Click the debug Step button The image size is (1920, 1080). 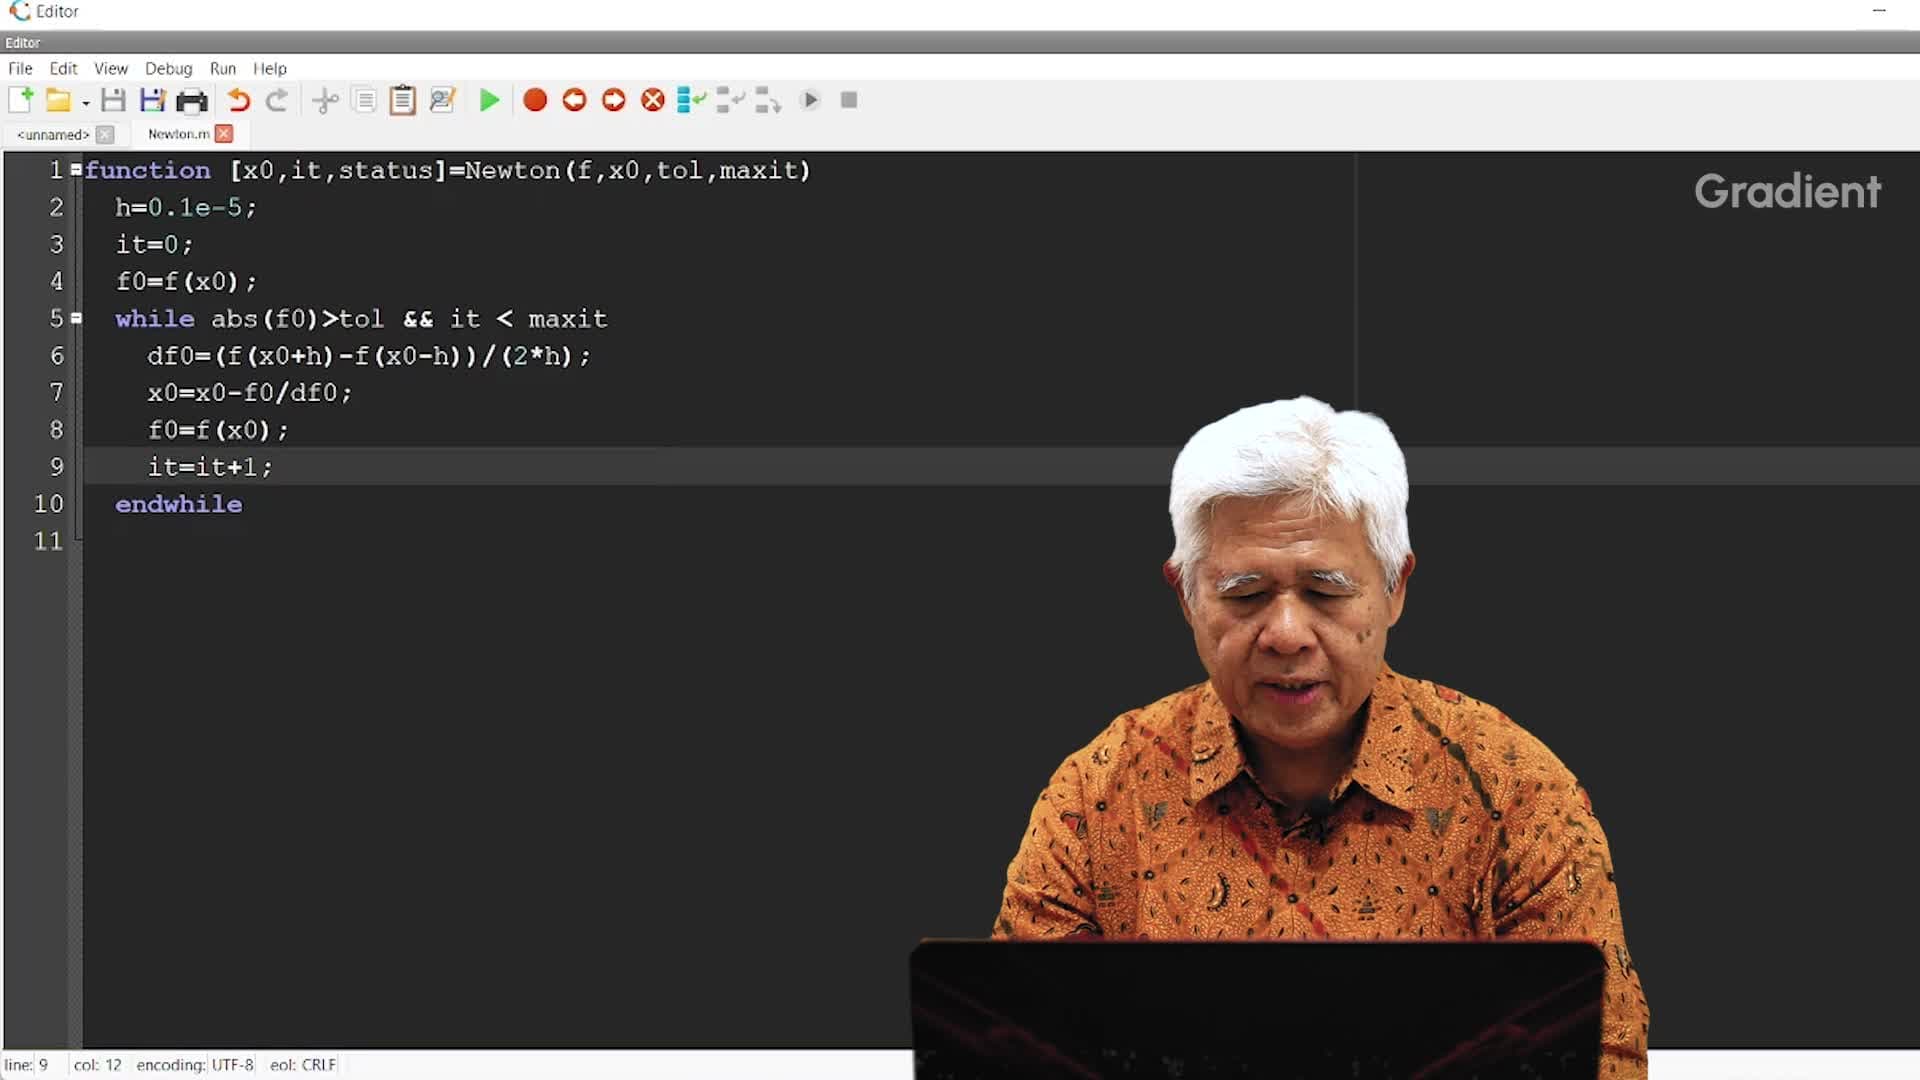691,100
